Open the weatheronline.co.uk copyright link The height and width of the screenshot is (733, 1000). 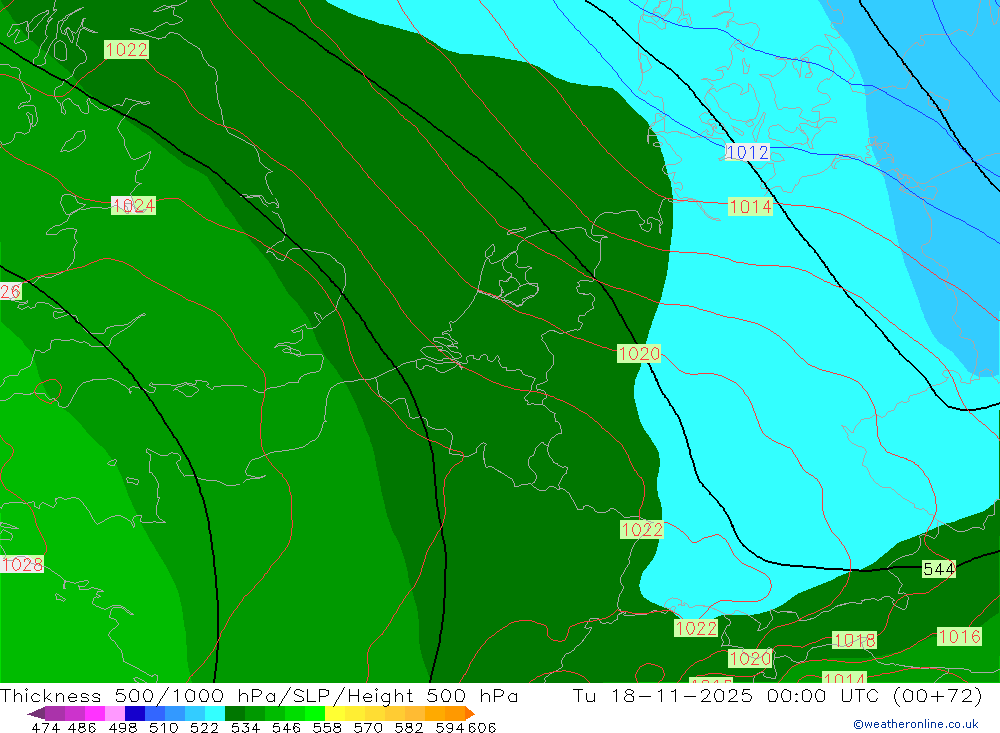[916, 724]
